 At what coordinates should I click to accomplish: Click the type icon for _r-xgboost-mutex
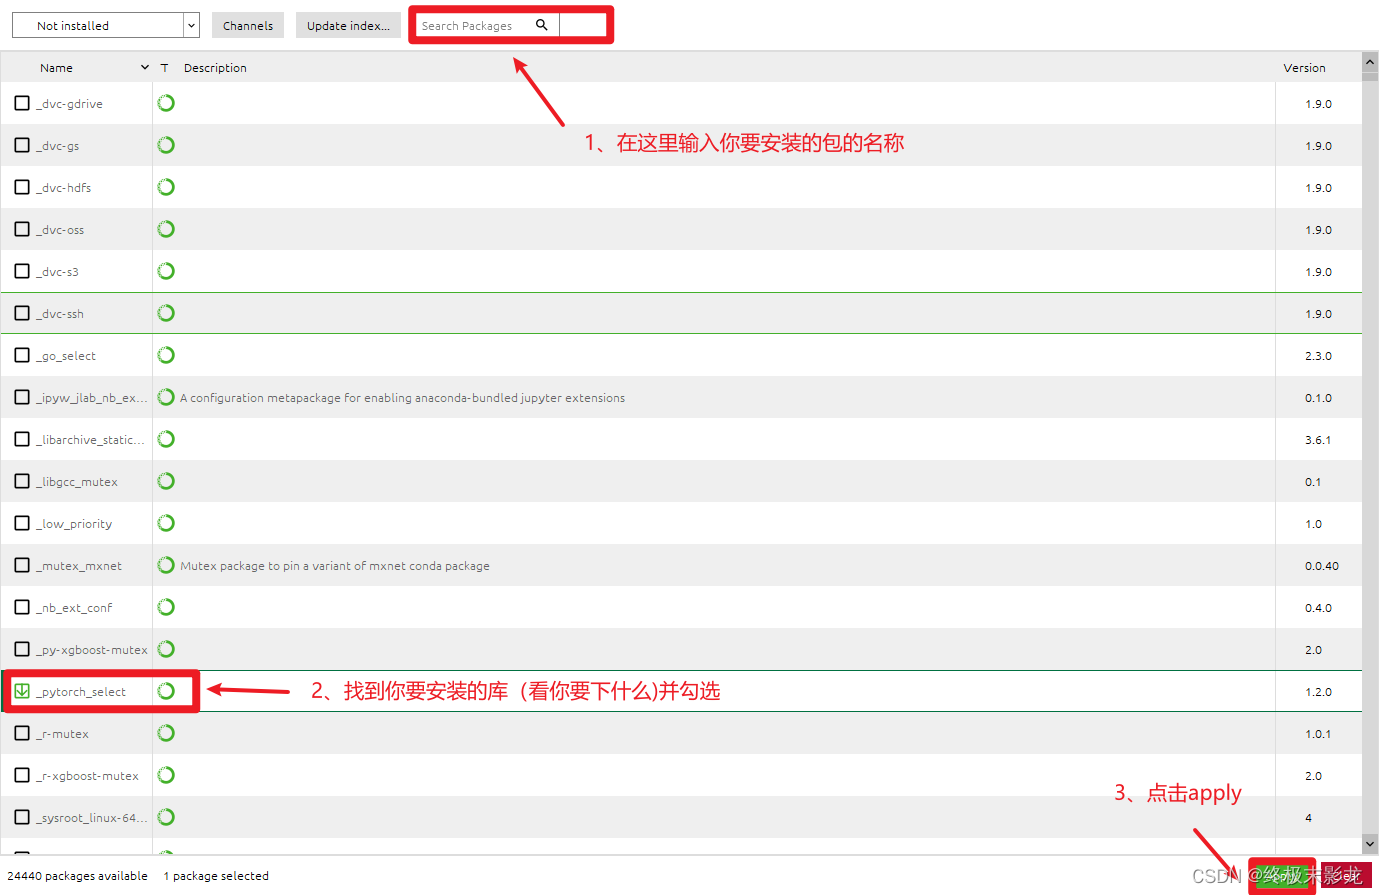(166, 775)
